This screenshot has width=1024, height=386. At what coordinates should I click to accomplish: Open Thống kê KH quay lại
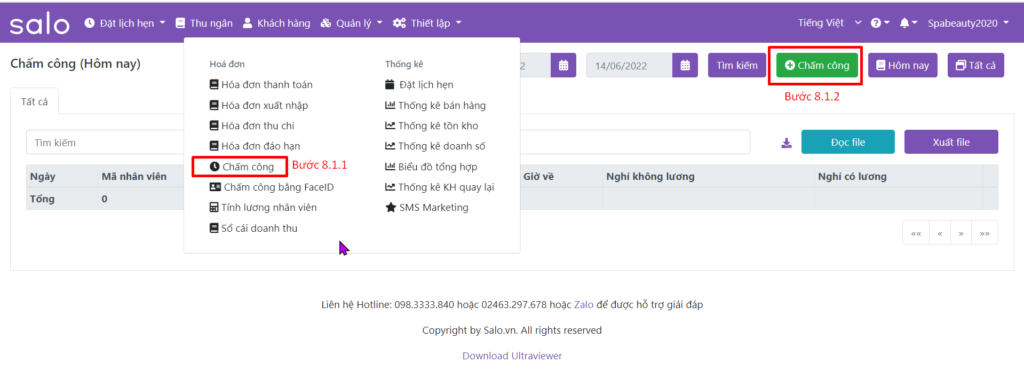tap(440, 187)
